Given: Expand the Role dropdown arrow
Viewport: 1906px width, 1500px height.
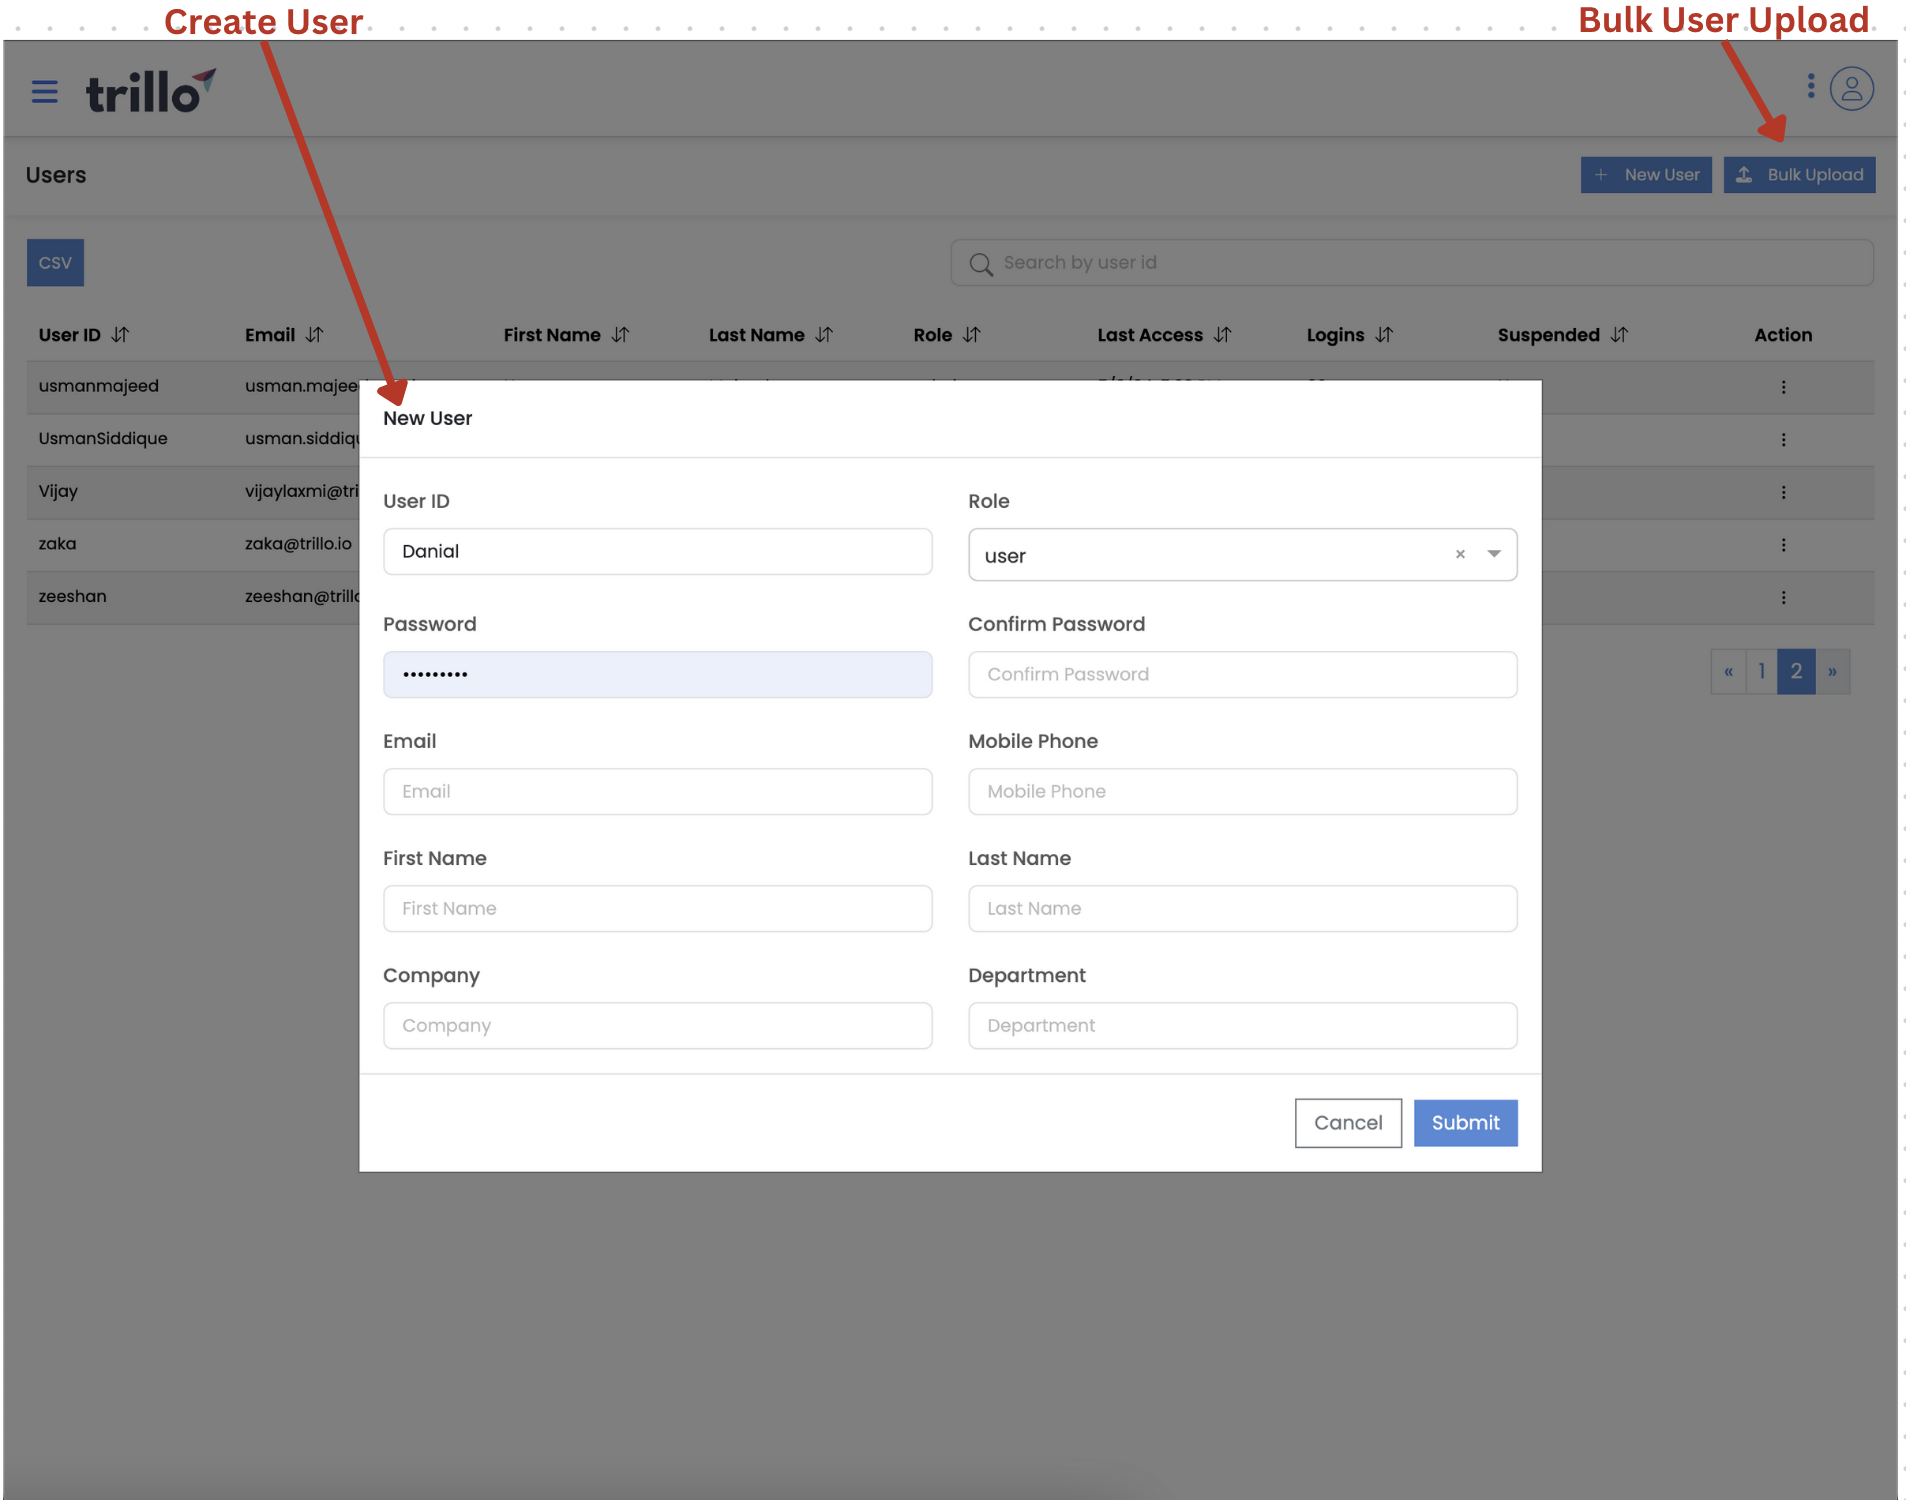Looking at the screenshot, I should pos(1494,554).
